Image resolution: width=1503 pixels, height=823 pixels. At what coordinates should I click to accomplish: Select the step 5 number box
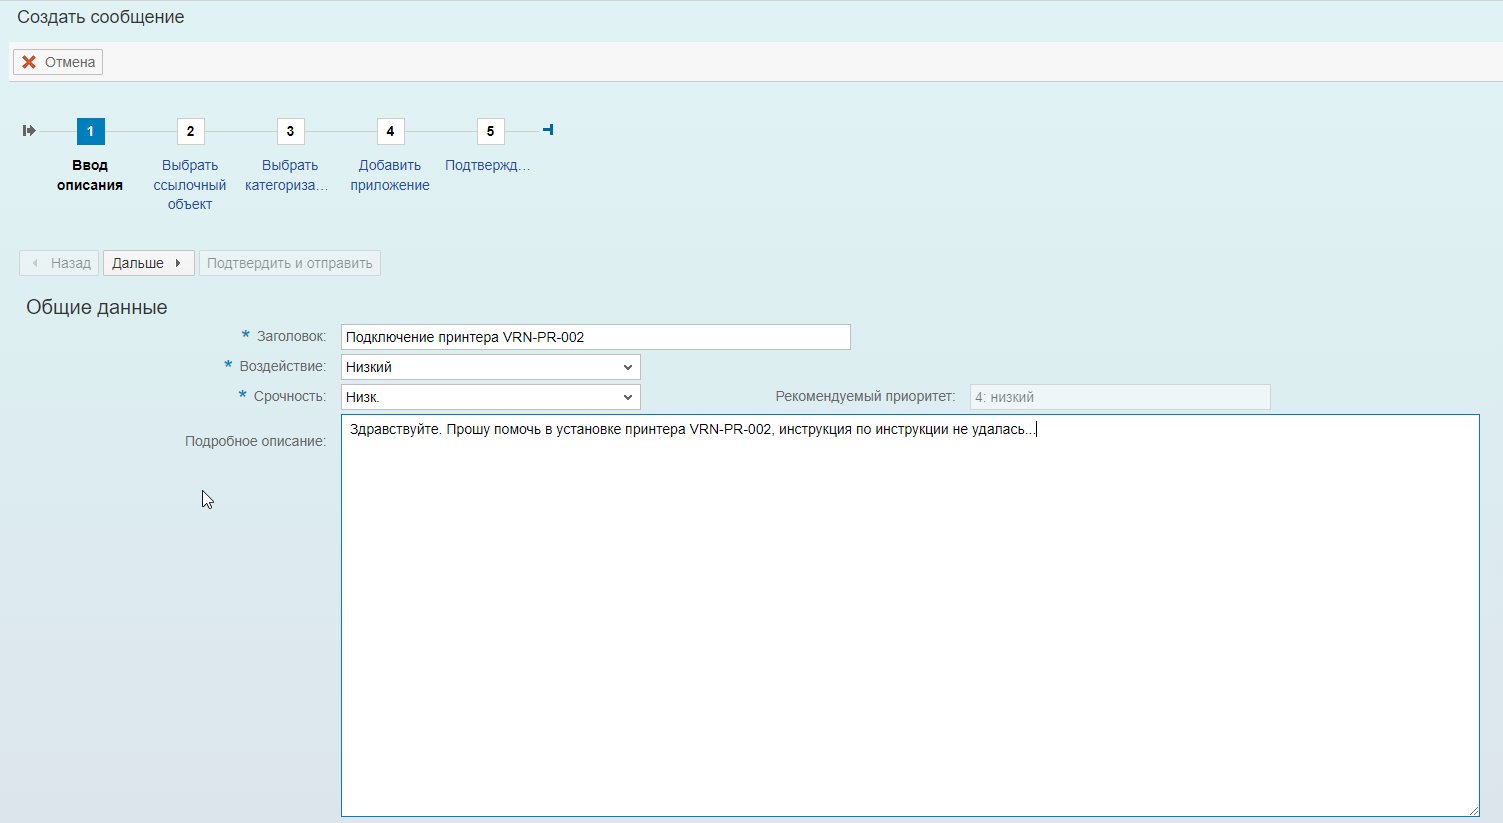pyautogui.click(x=490, y=131)
